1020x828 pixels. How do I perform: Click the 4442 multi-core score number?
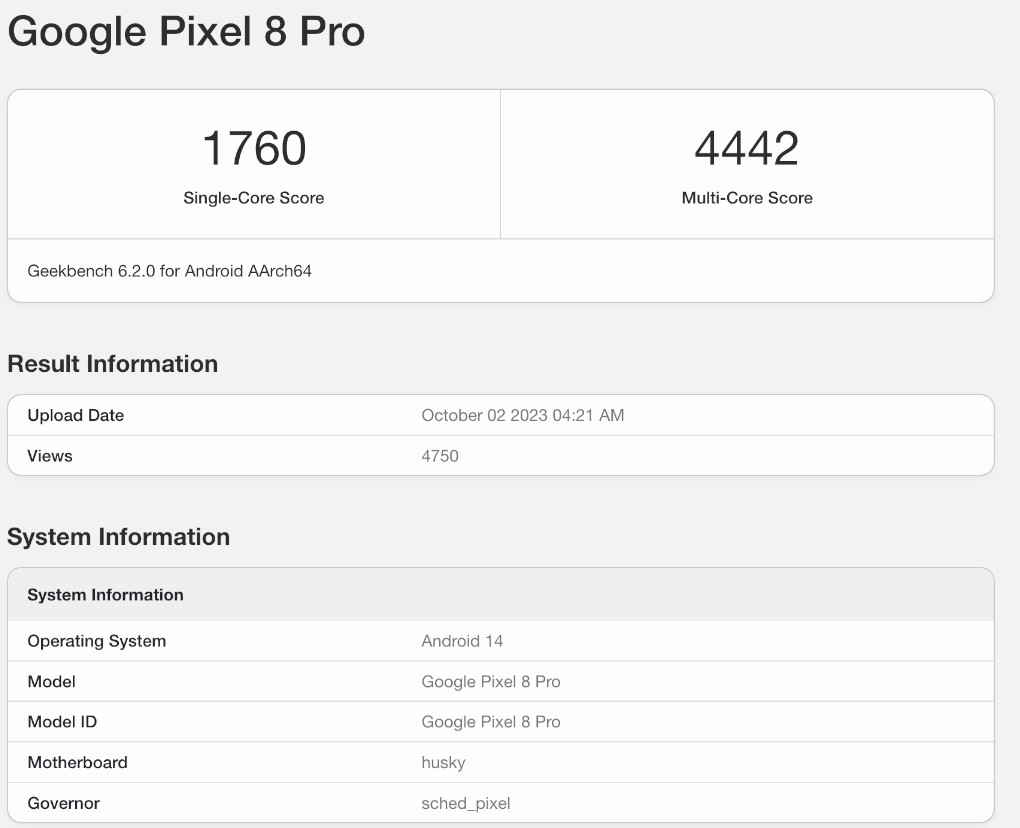(x=747, y=149)
